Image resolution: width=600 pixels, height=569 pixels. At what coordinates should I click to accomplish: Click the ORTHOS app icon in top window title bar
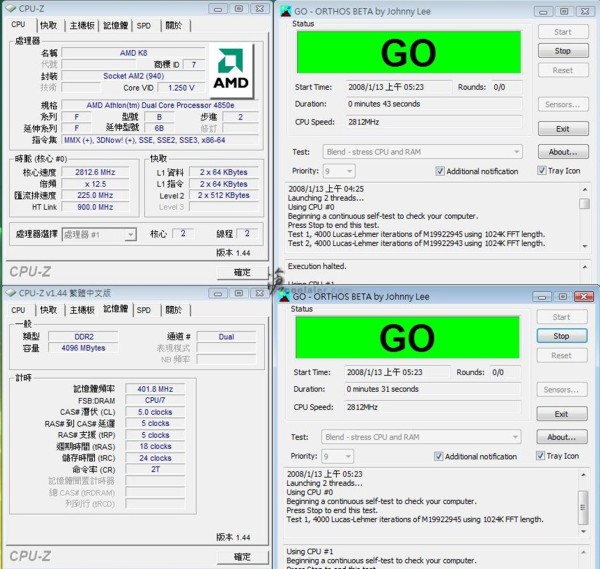[286, 11]
